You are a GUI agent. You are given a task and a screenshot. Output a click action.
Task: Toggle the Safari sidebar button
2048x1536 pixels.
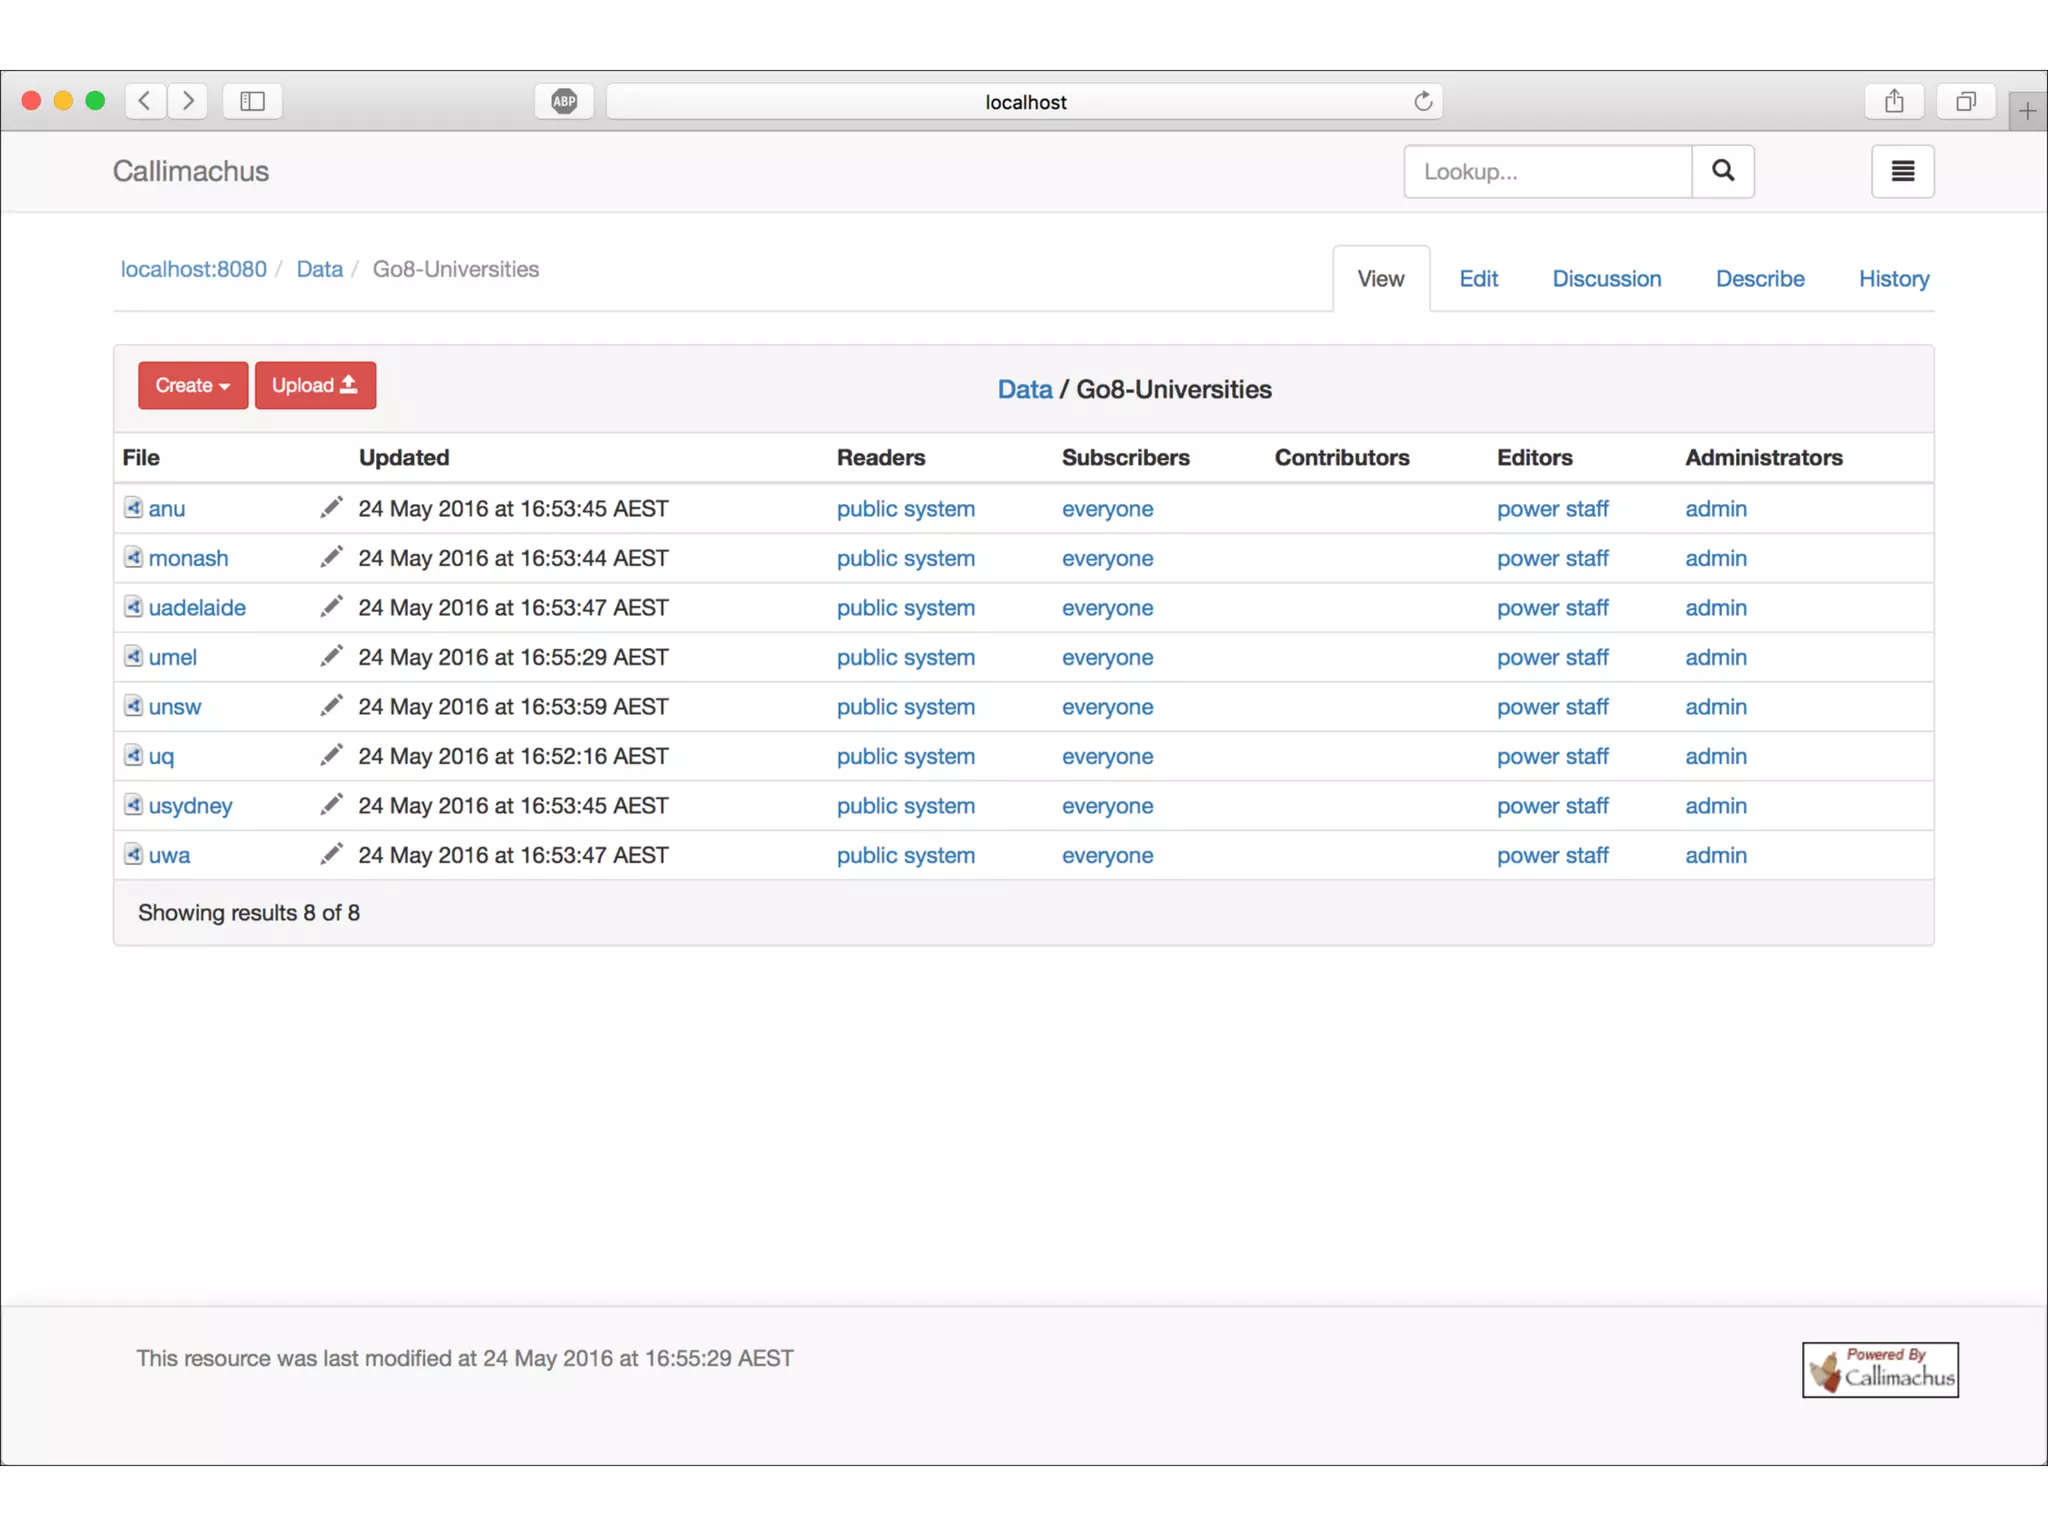252,101
